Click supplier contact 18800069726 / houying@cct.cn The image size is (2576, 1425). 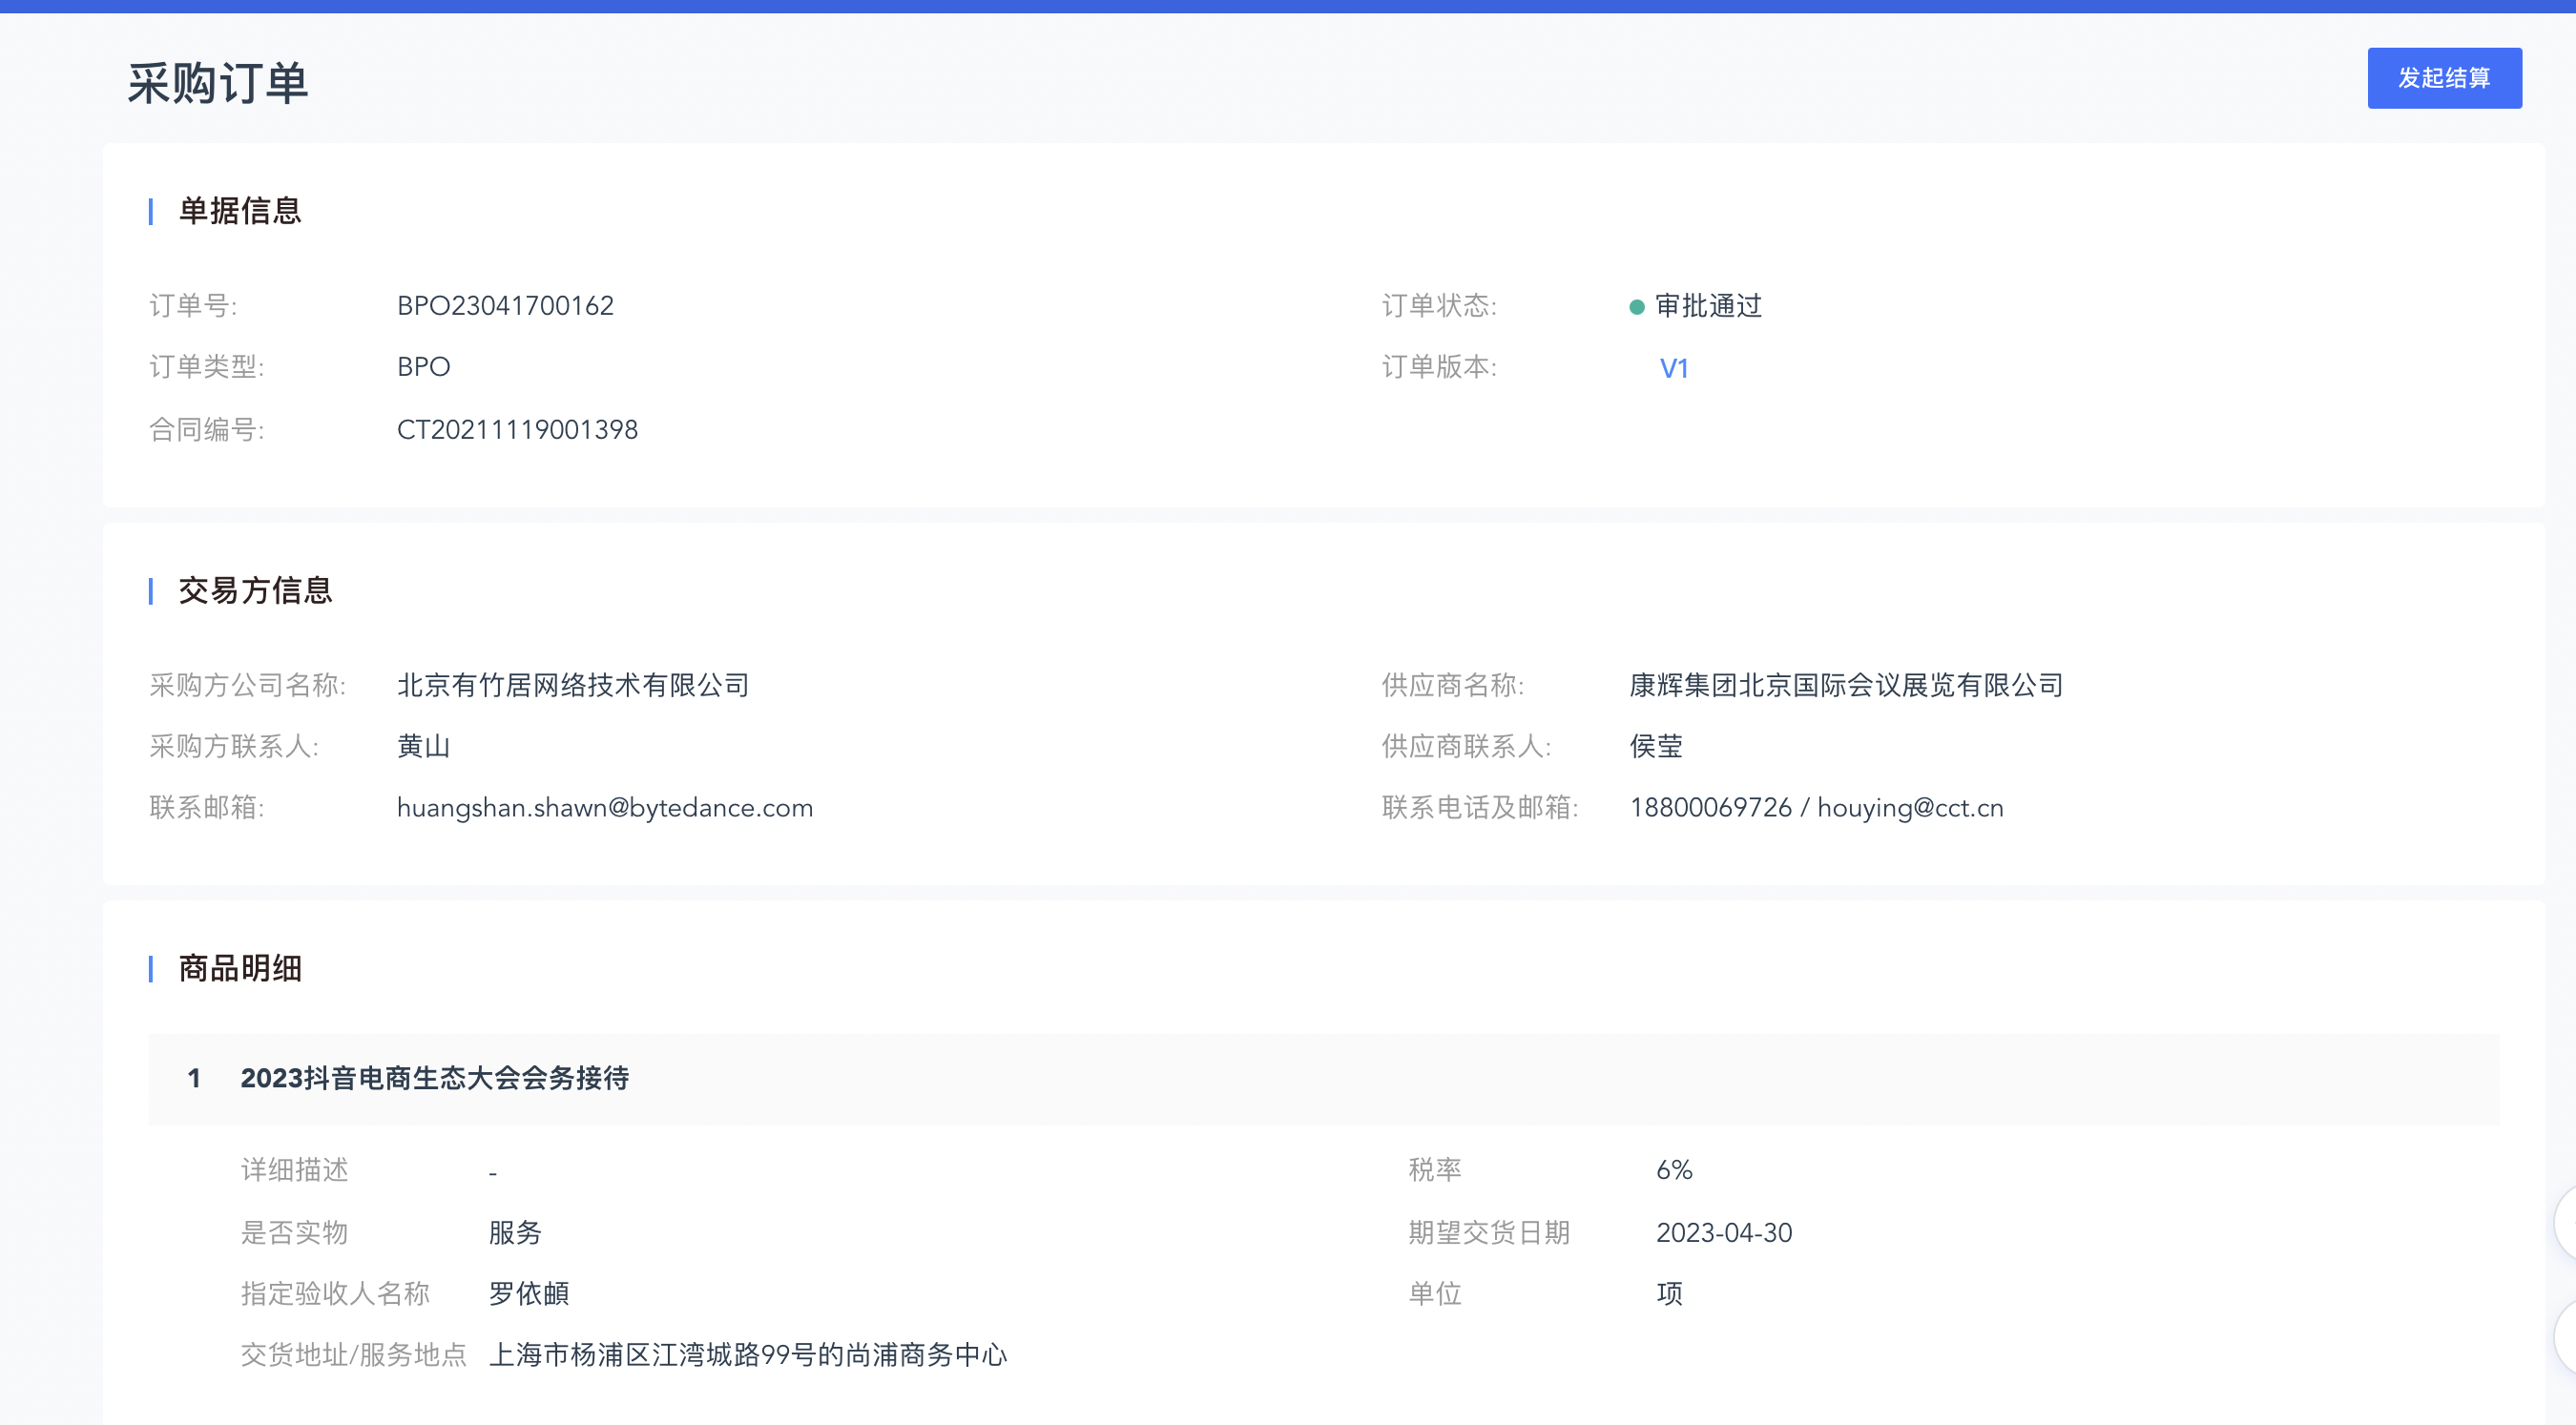[x=1816, y=808]
